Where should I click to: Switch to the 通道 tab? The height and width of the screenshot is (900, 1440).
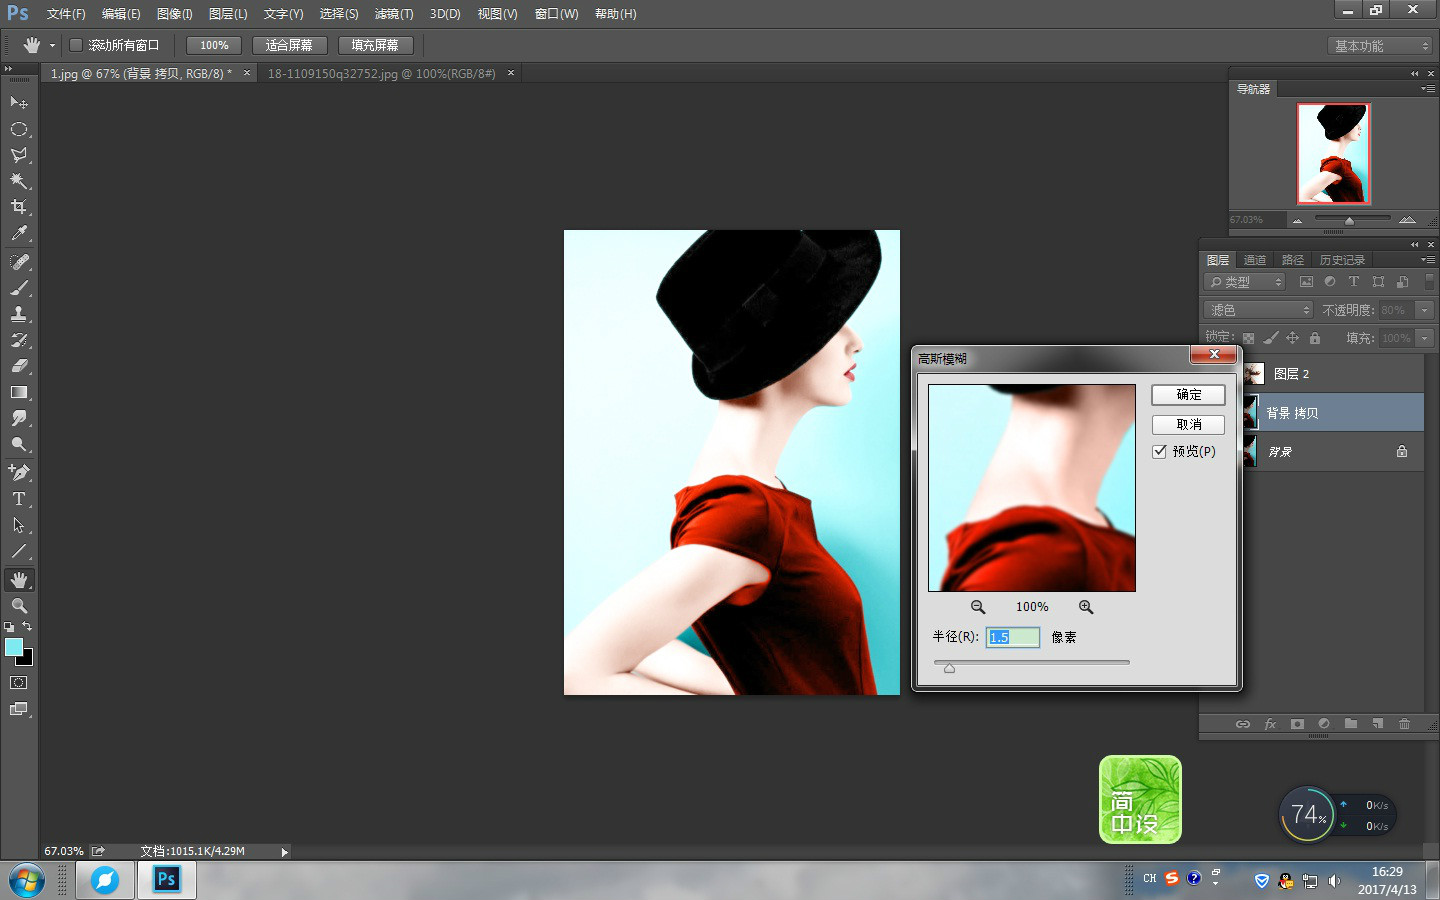pyautogui.click(x=1255, y=260)
